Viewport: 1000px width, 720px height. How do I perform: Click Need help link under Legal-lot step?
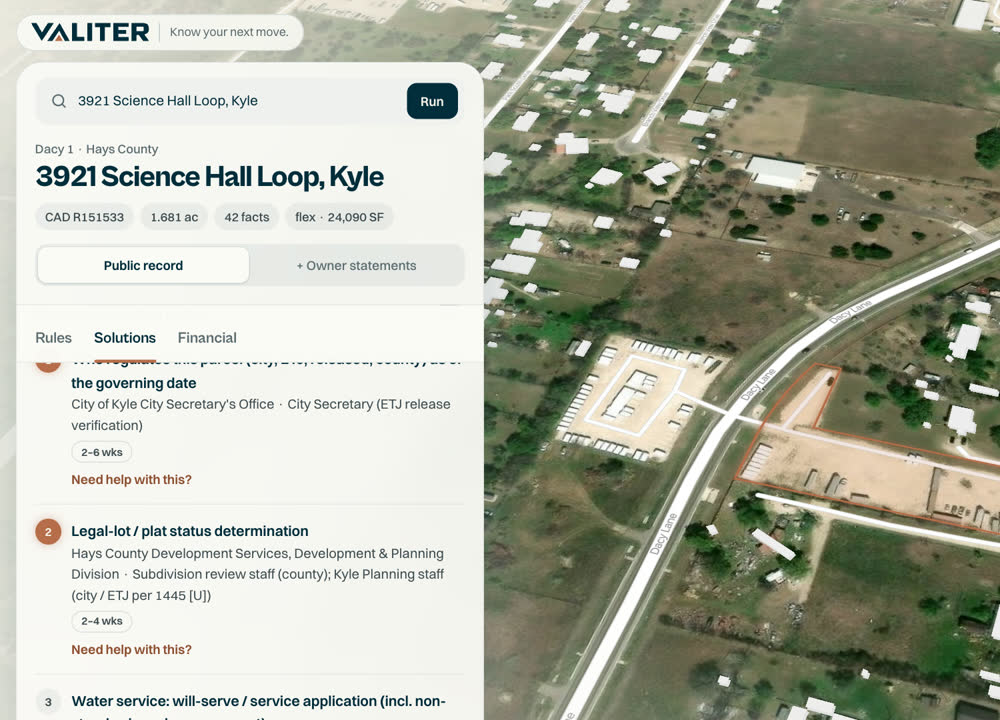(131, 649)
